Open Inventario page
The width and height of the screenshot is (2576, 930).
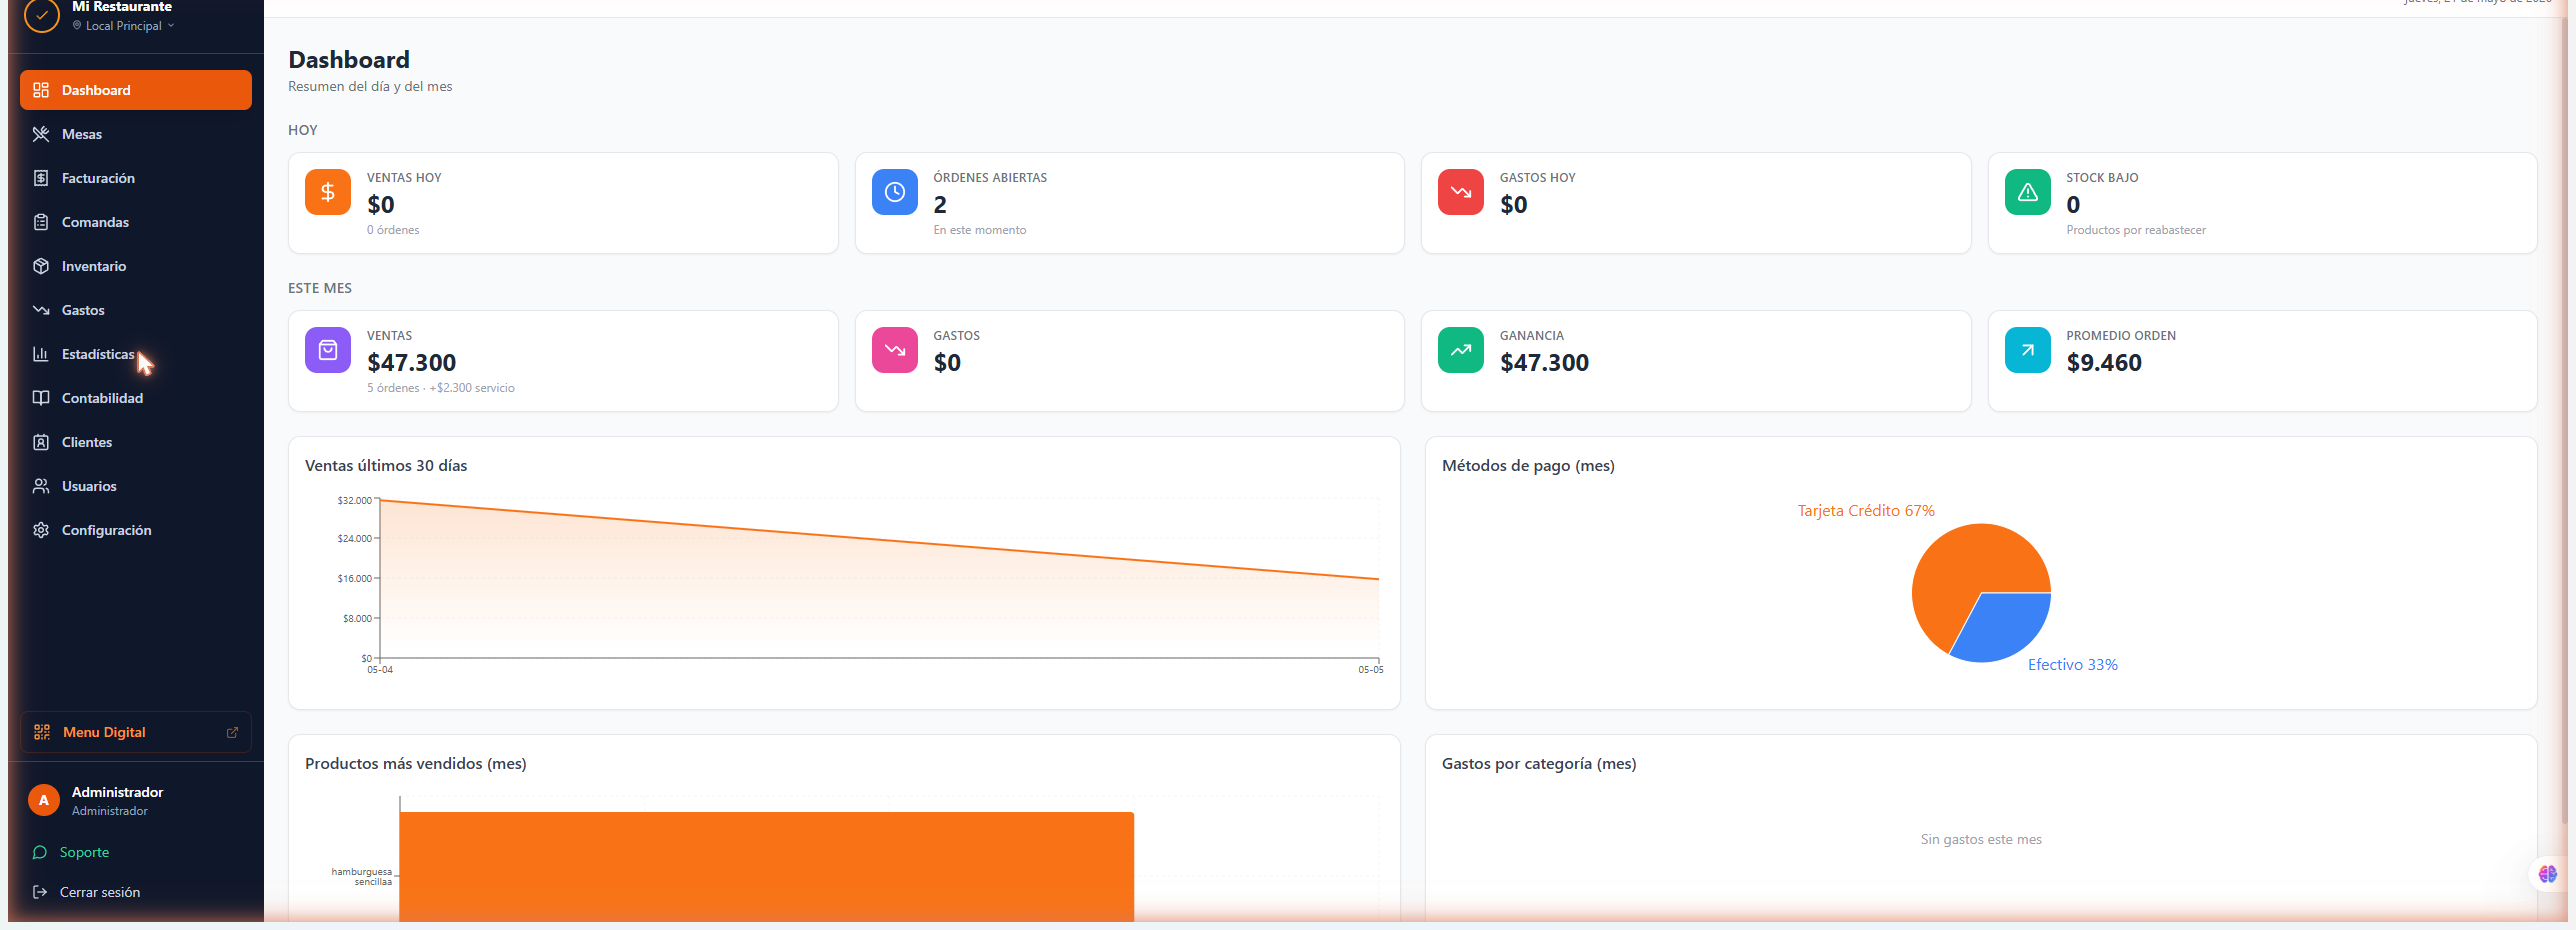pos(135,266)
